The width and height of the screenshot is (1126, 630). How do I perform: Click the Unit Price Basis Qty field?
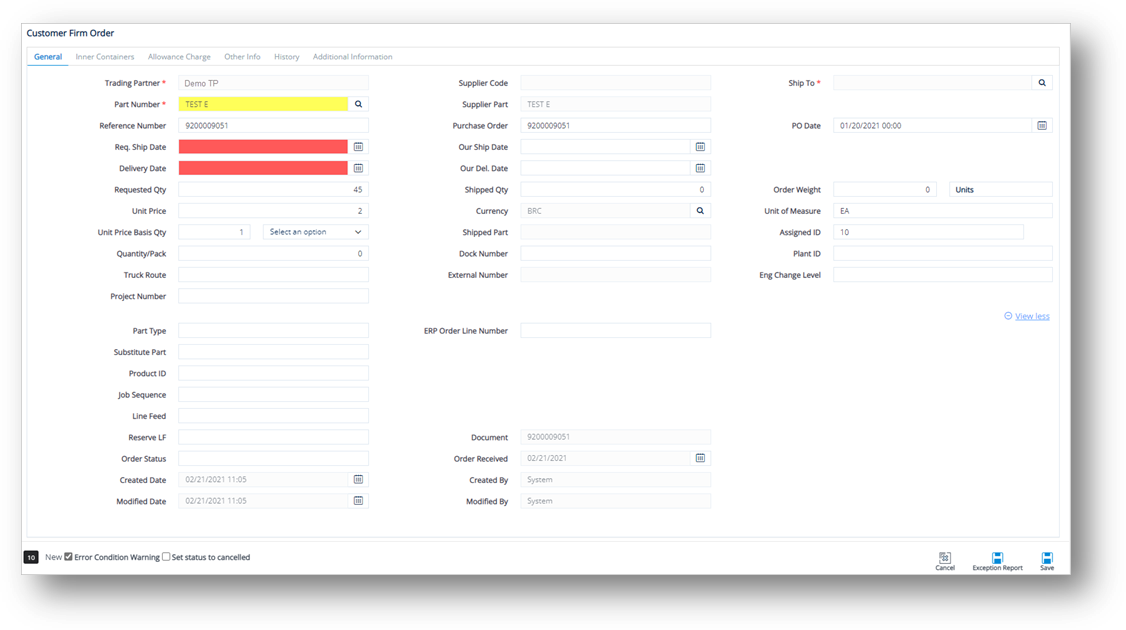pyautogui.click(x=214, y=232)
